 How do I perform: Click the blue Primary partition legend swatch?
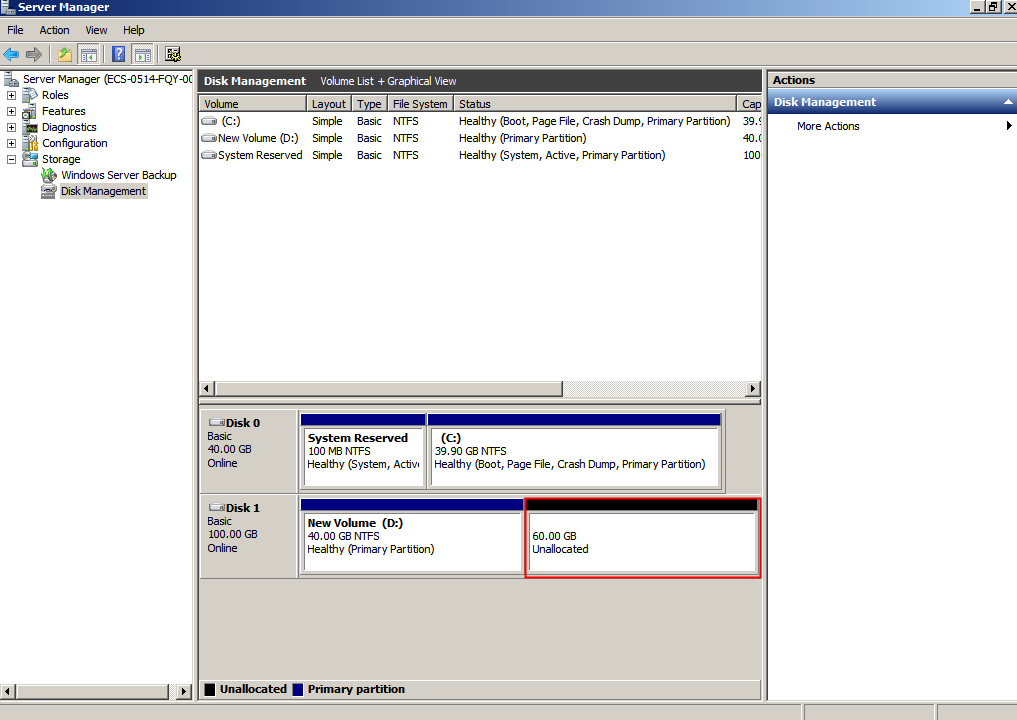298,690
